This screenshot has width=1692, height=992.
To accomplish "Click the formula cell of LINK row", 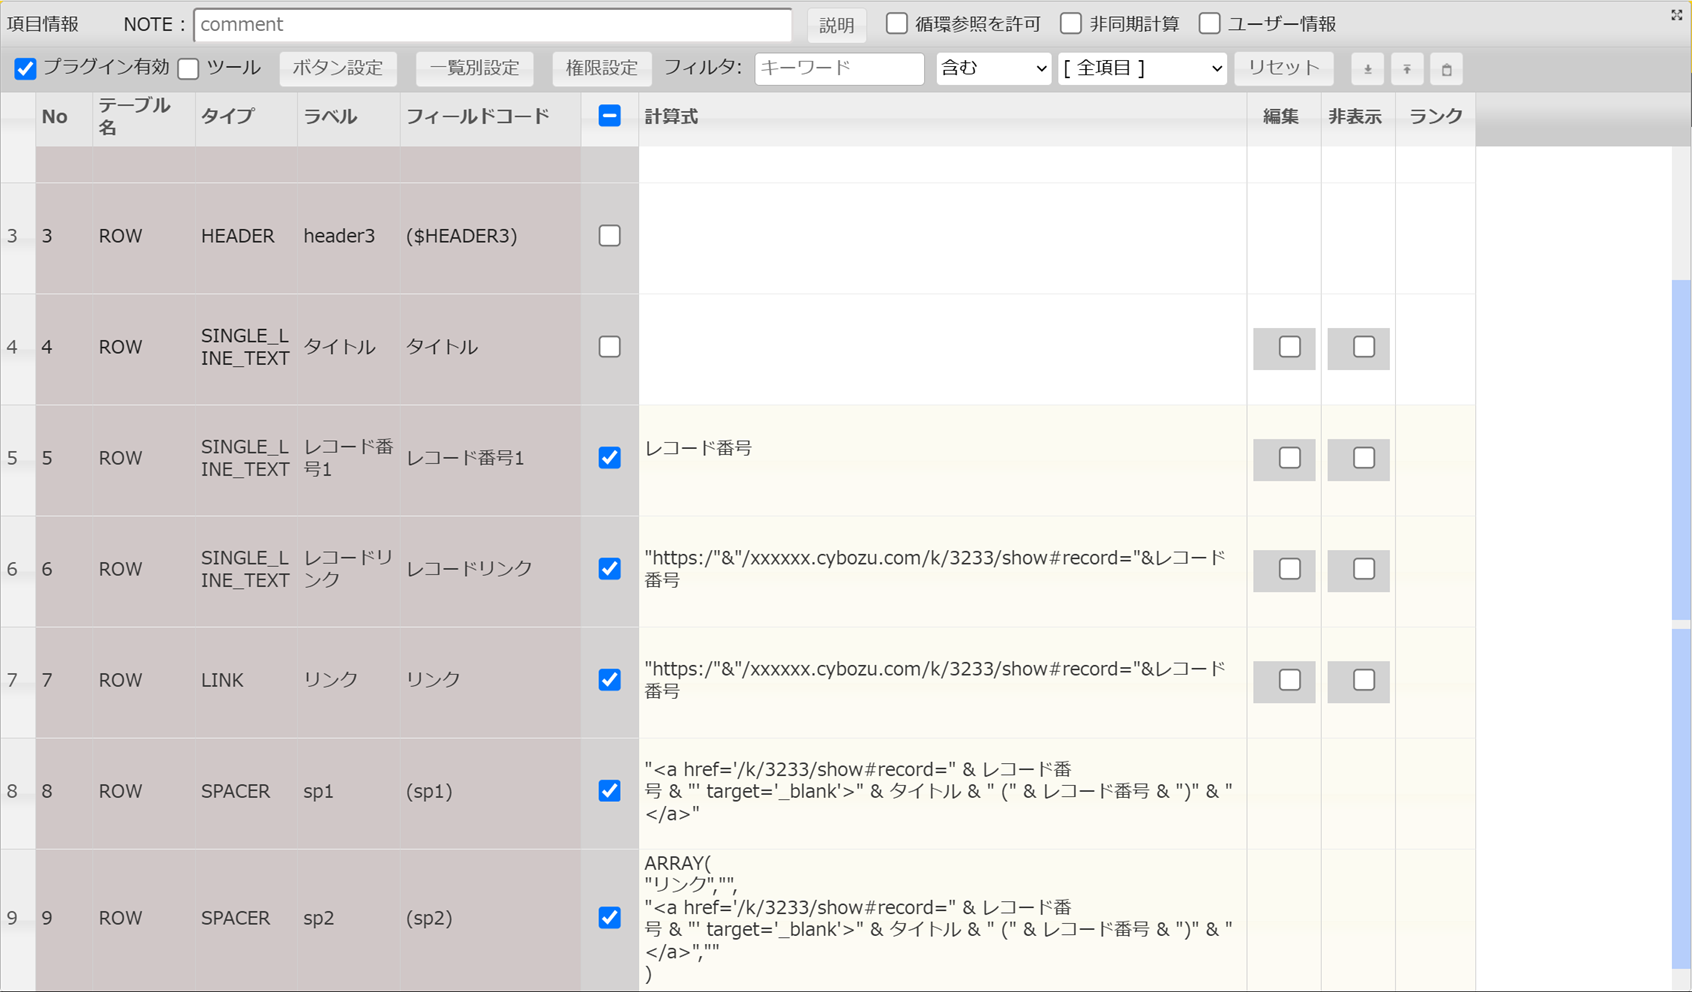I will 942,682.
